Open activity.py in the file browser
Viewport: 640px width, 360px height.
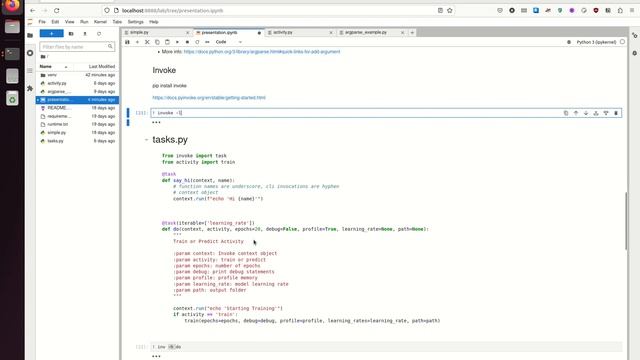(x=77, y=83)
